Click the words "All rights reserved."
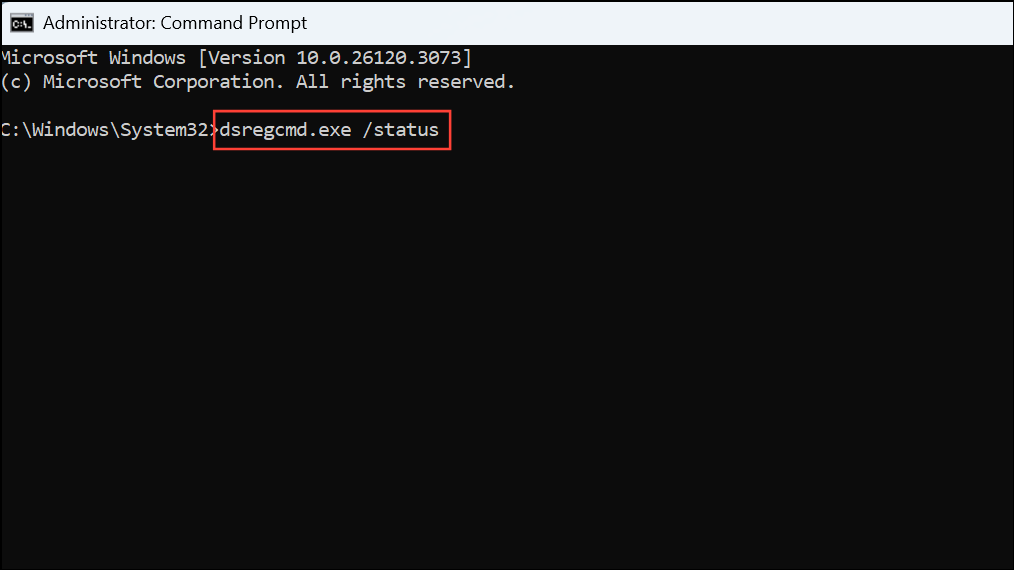 (405, 82)
